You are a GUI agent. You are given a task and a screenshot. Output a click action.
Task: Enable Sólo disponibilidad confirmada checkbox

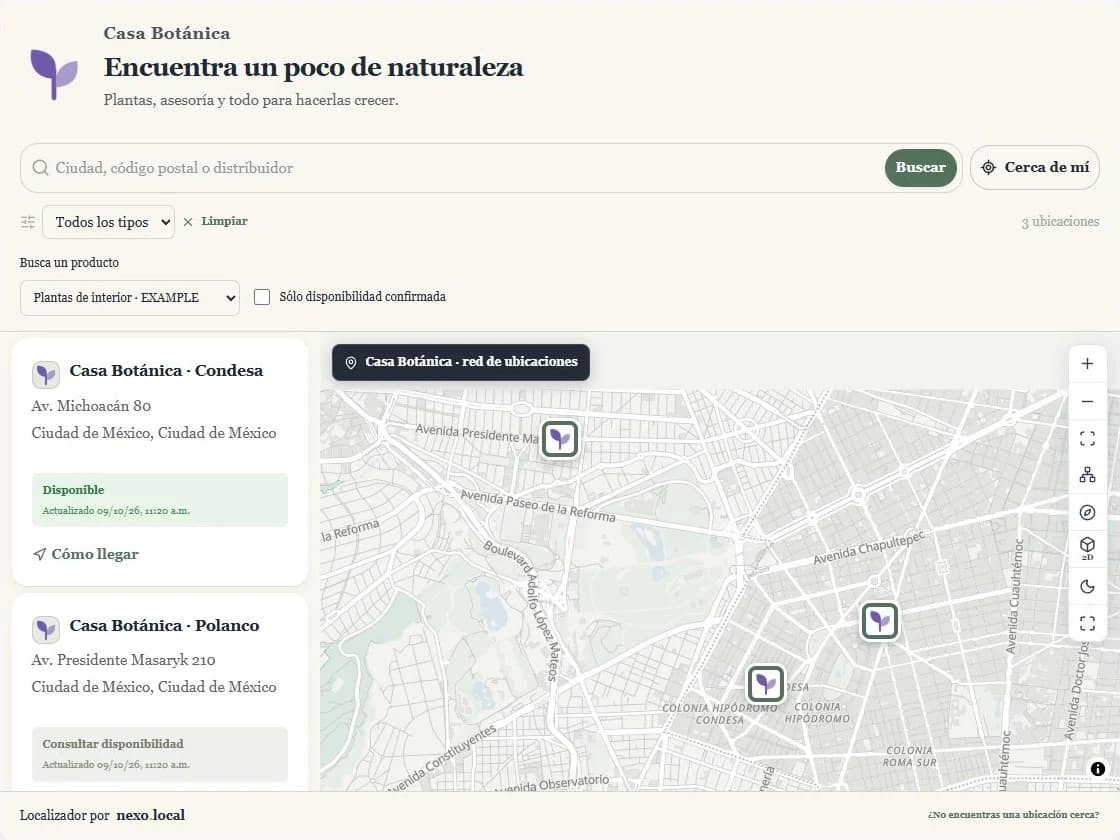click(262, 297)
